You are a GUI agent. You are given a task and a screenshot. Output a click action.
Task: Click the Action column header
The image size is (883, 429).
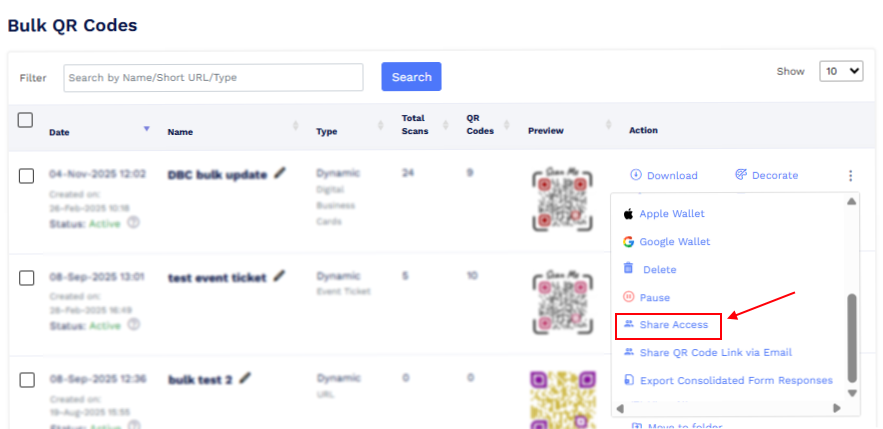point(643,130)
